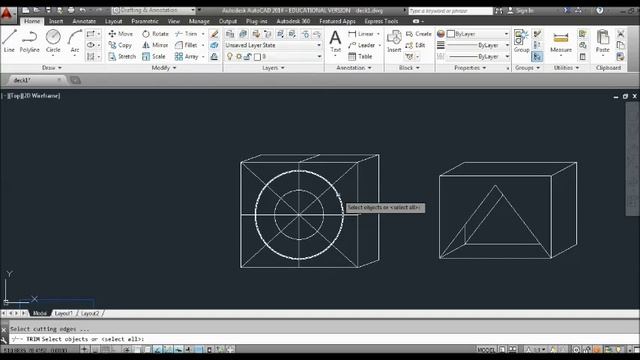640x360 pixels.
Task: Click the 2D Wireframe visual style label
Action: click(40, 96)
